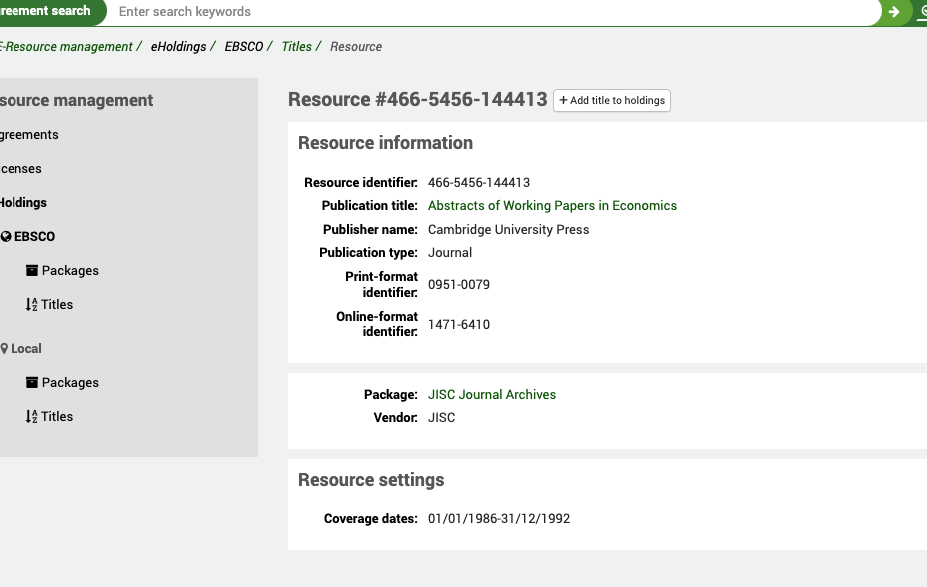Click Holdings in the sidebar menu
This screenshot has height=587, width=927.
pos(23,202)
